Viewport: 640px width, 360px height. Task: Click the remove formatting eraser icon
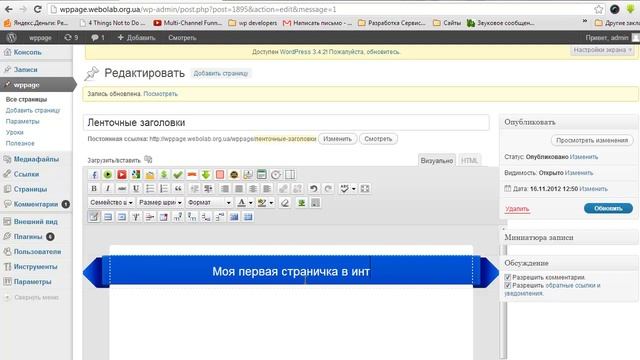point(285,202)
